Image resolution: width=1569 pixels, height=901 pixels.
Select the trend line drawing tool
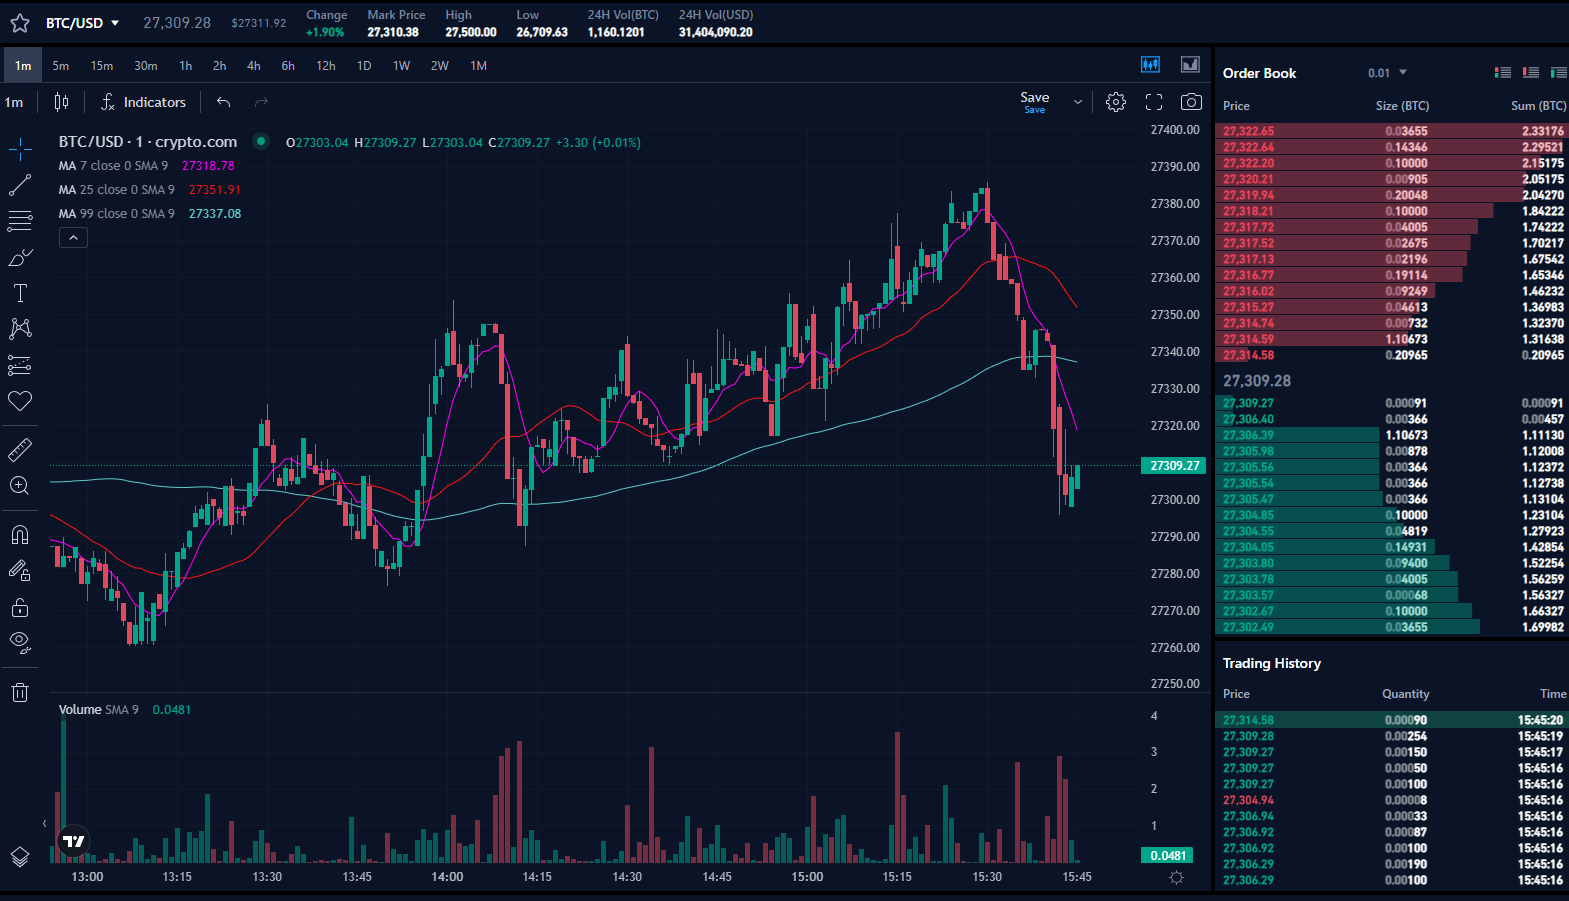pyautogui.click(x=20, y=185)
